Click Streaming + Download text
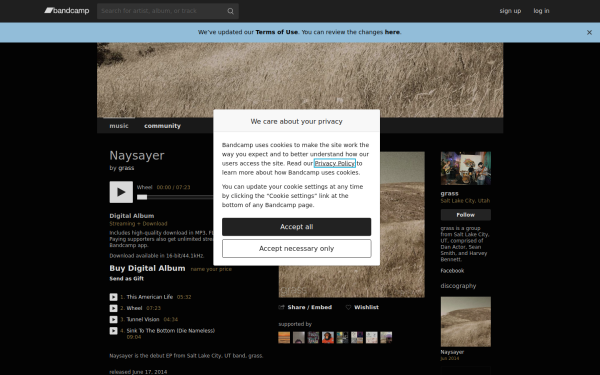Image resolution: width=600 pixels, height=375 pixels. (138, 224)
